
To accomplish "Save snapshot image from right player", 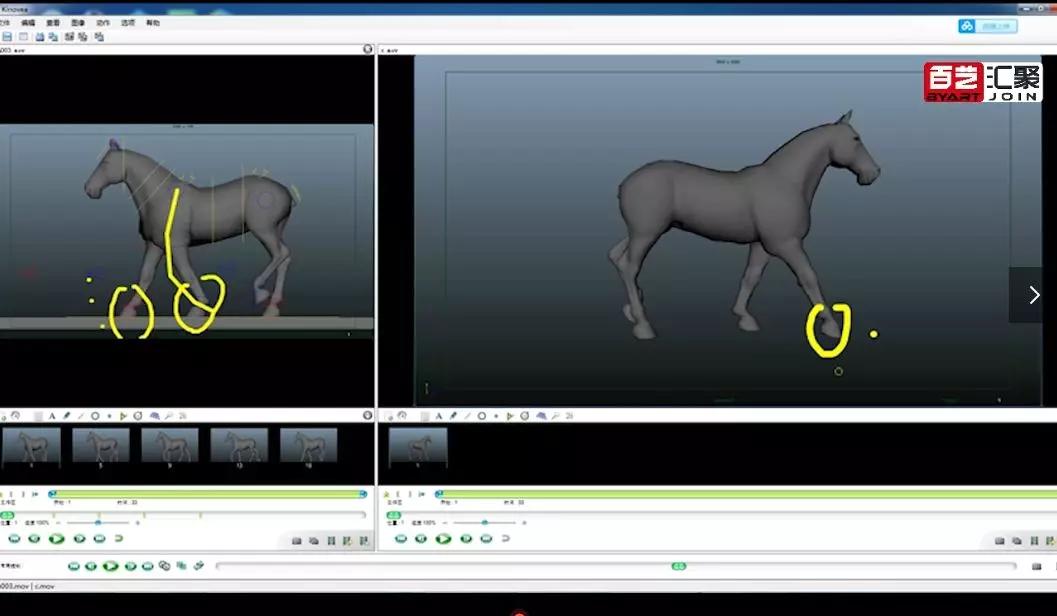I will 1000,541.
